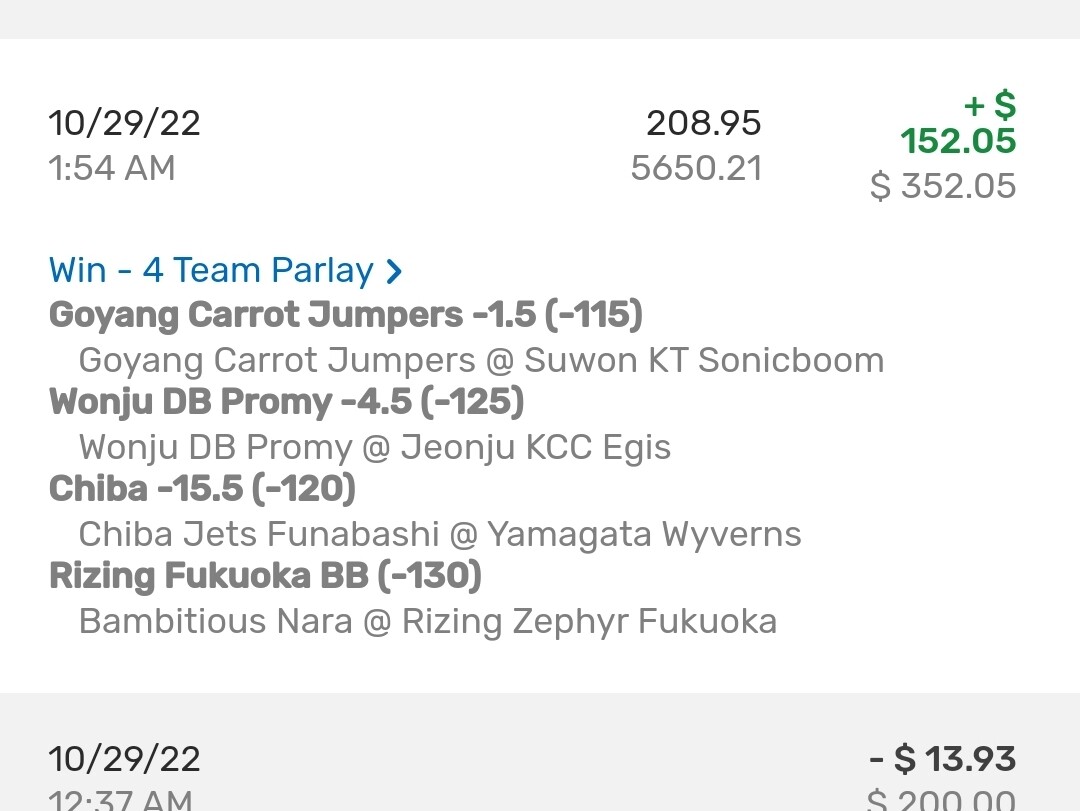Expand the 4 Team Parlay chevron arrow
Image resolution: width=1080 pixels, height=811 pixels.
coord(394,271)
